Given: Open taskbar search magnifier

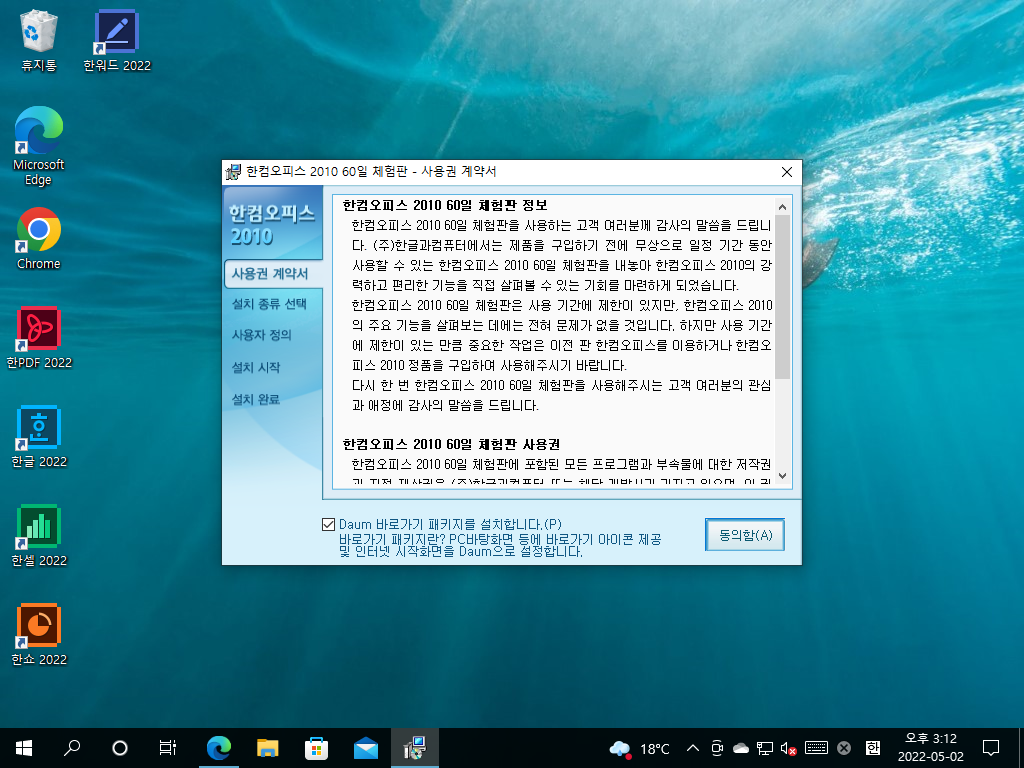Looking at the screenshot, I should [x=72, y=748].
